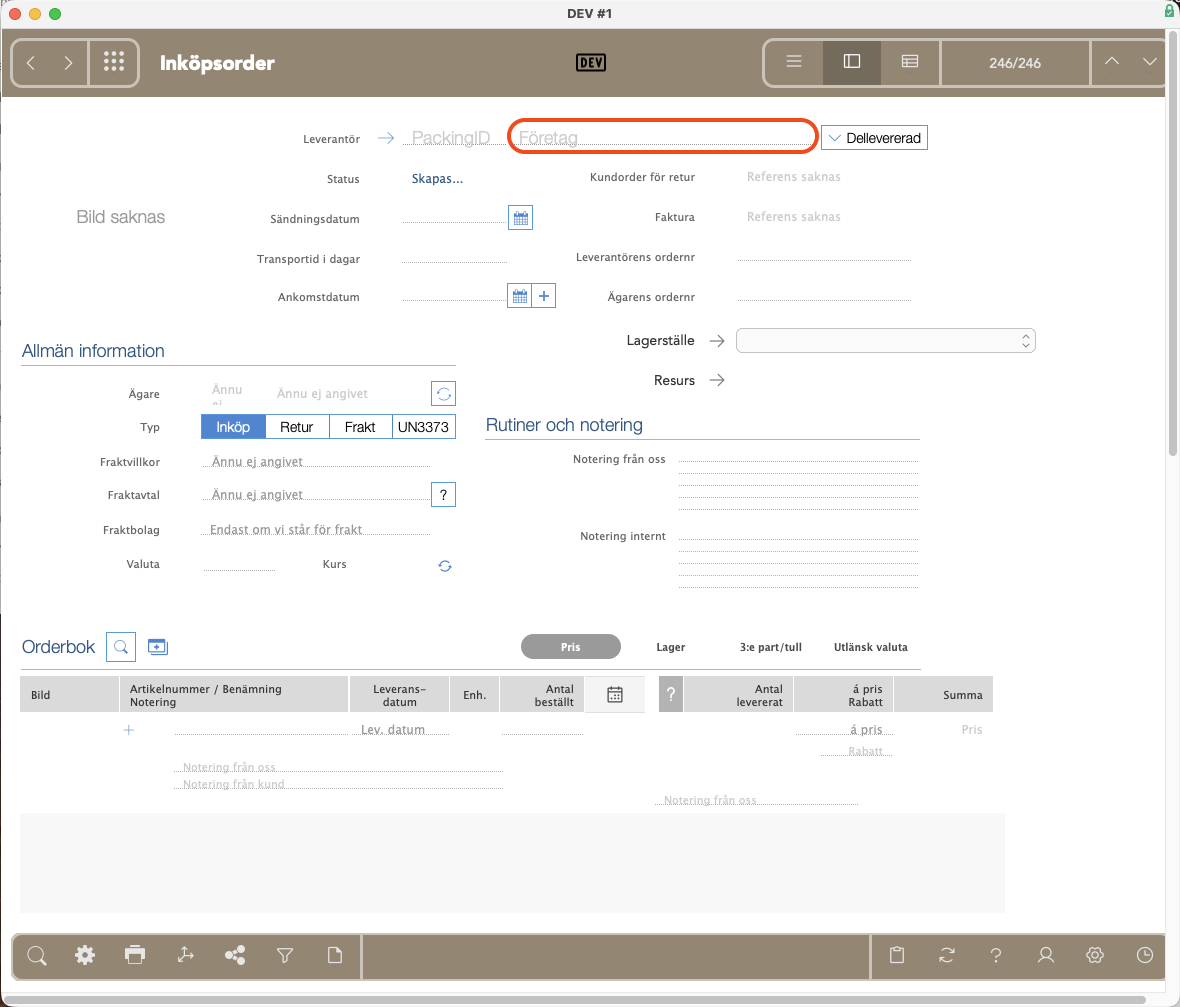Open user profile icon in bottom toolbar
The height and width of the screenshot is (1007, 1180).
[1046, 955]
